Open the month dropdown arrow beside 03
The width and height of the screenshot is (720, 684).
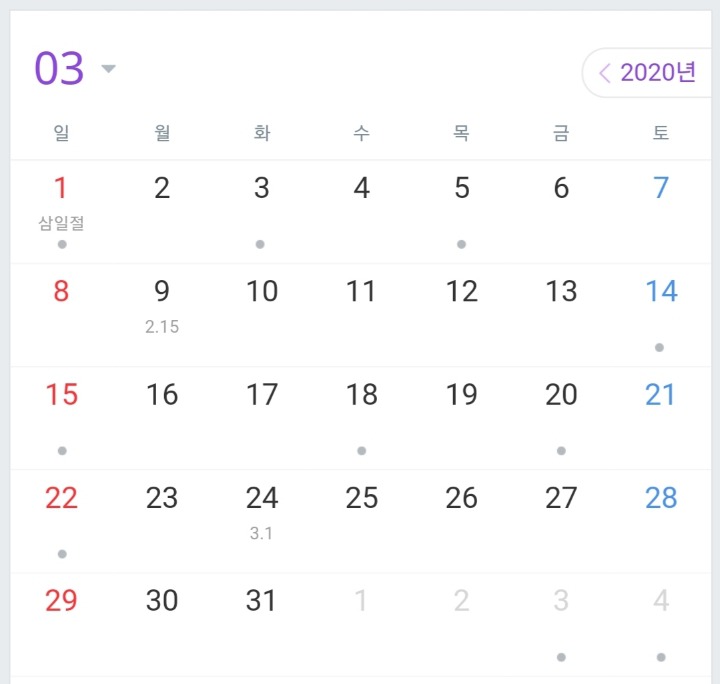coord(109,69)
